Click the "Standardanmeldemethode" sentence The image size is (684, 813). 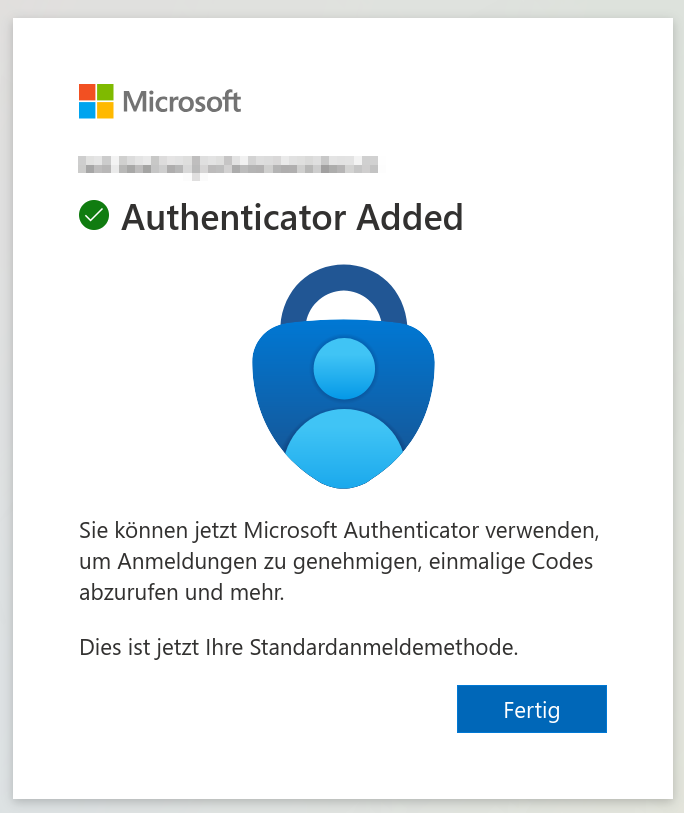click(x=299, y=648)
